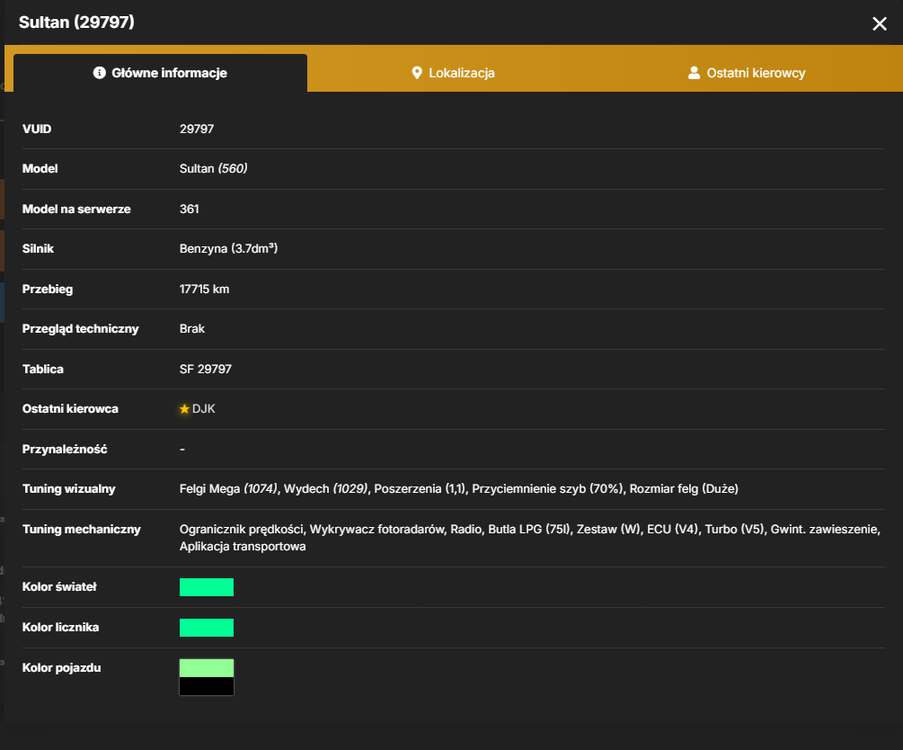
Task: Click the person icon on Ostatni kierowcy
Action: pos(694,73)
